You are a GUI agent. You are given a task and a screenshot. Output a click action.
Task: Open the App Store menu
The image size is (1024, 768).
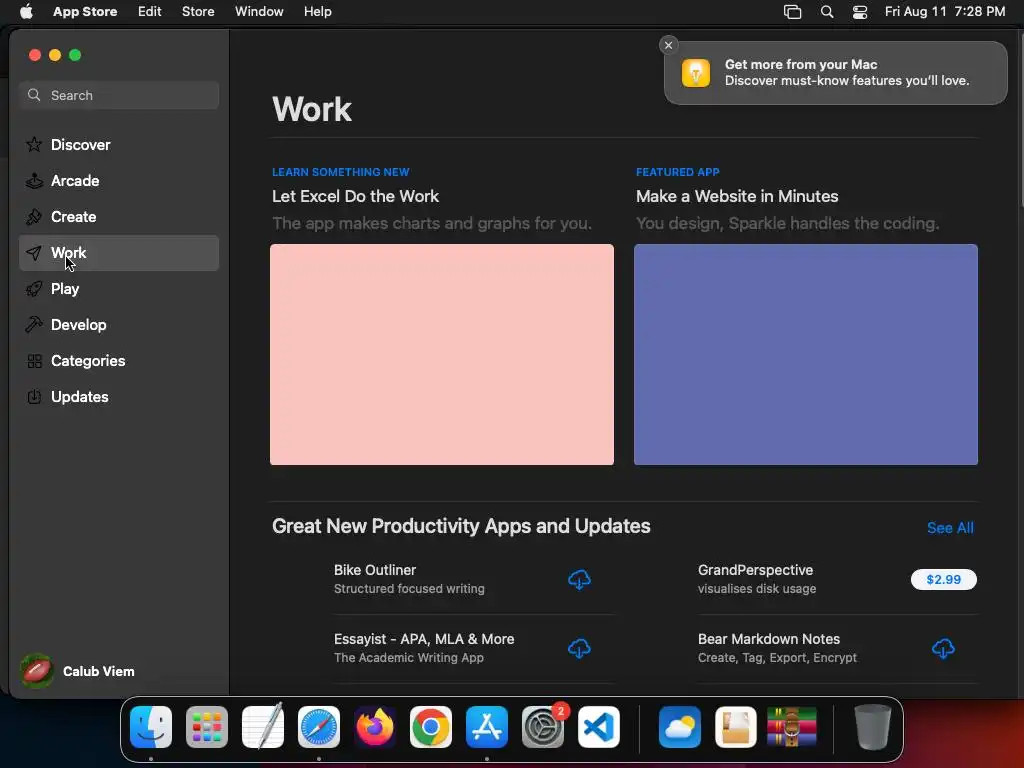click(x=85, y=12)
